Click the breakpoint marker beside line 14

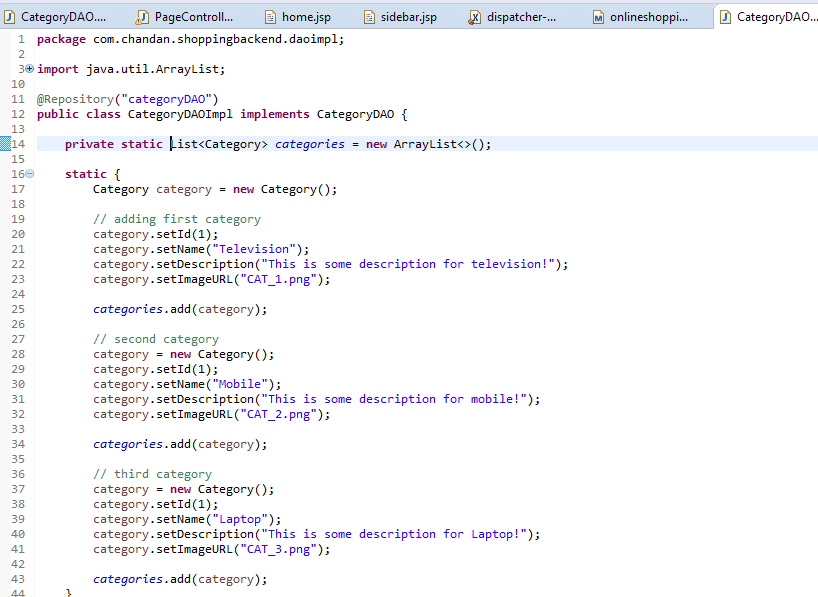[6, 143]
